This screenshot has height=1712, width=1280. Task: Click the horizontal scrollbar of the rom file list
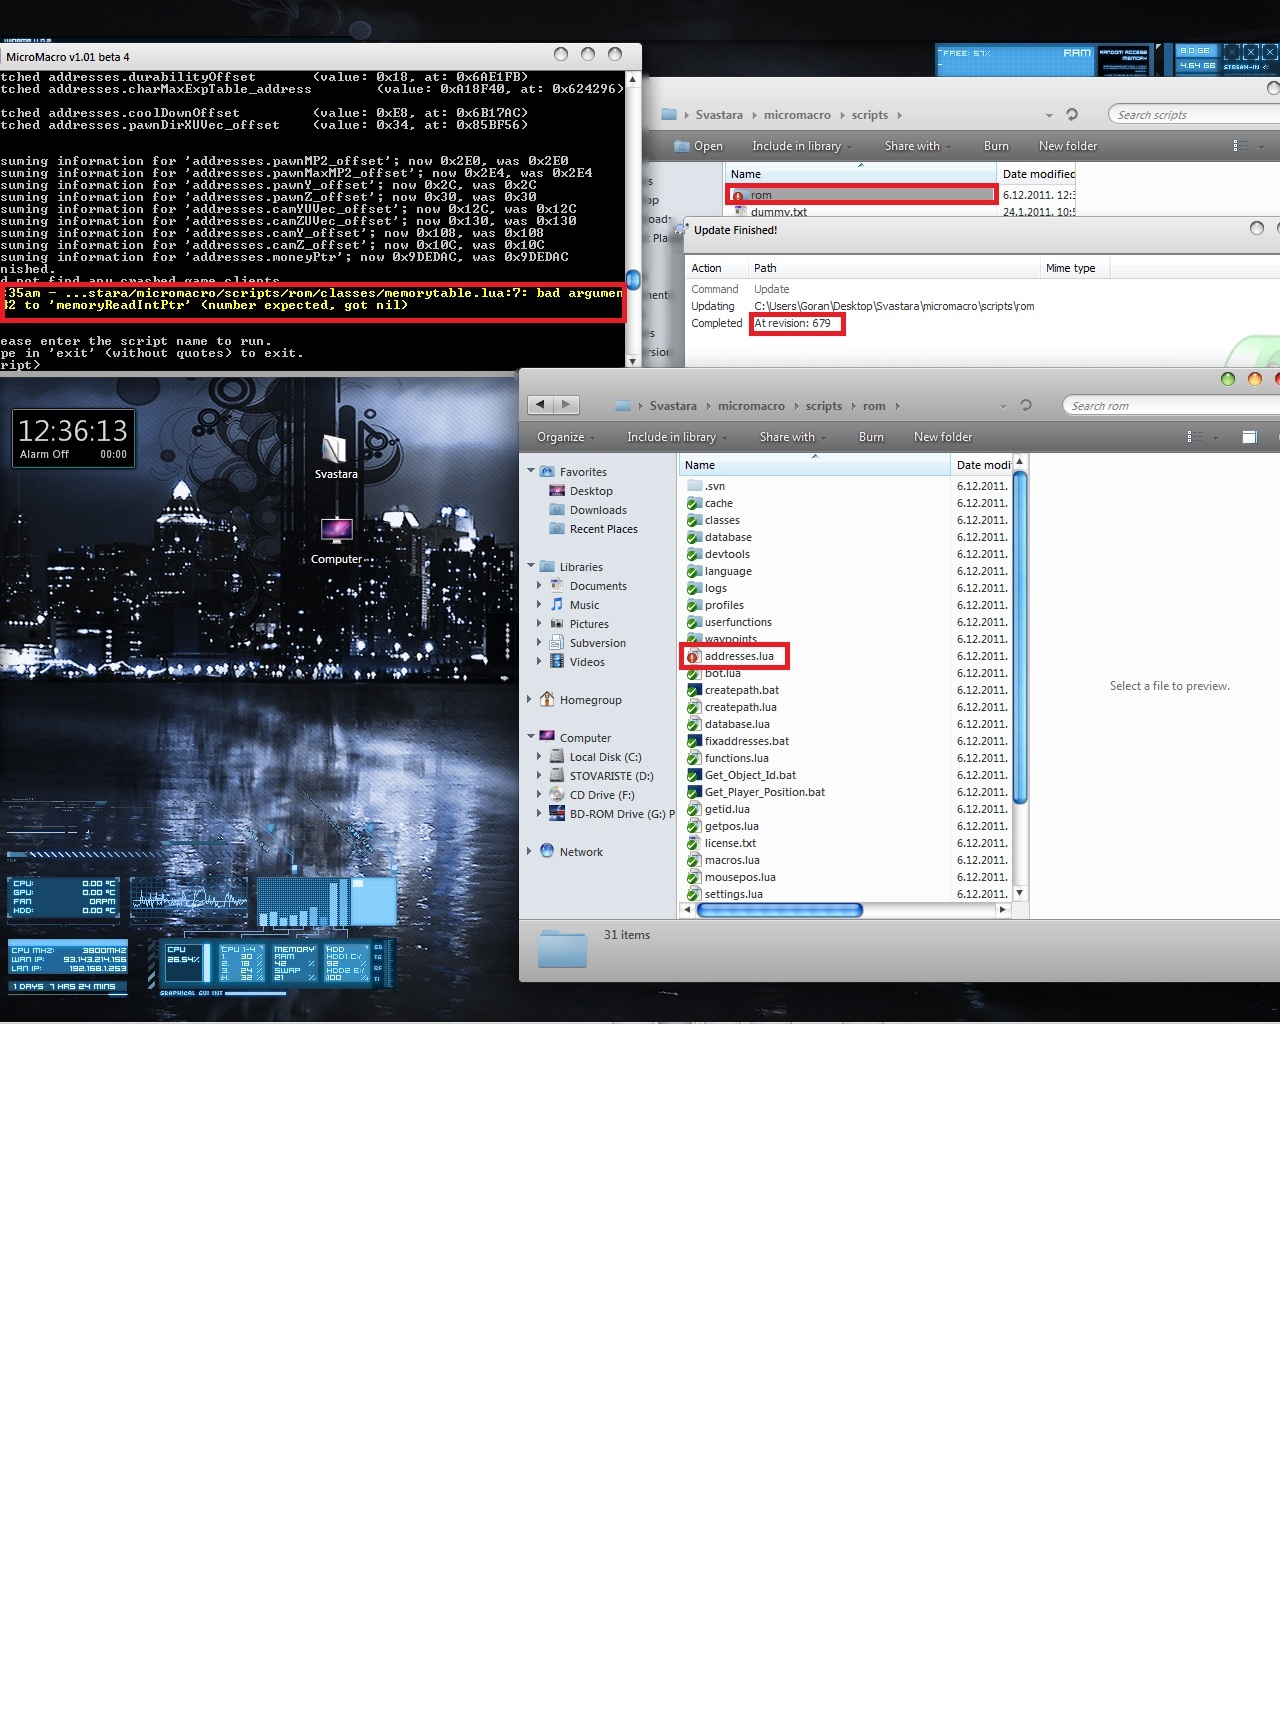[780, 910]
